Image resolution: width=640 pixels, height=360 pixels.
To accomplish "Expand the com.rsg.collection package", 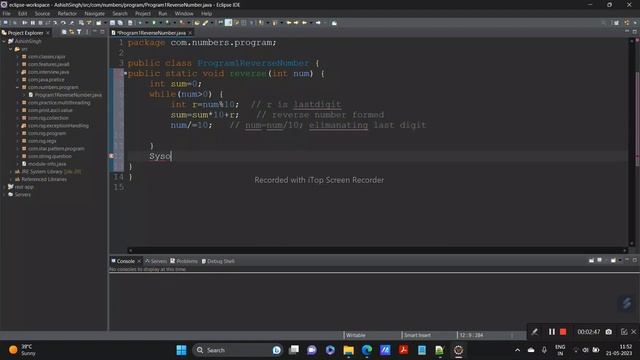I will [18, 118].
